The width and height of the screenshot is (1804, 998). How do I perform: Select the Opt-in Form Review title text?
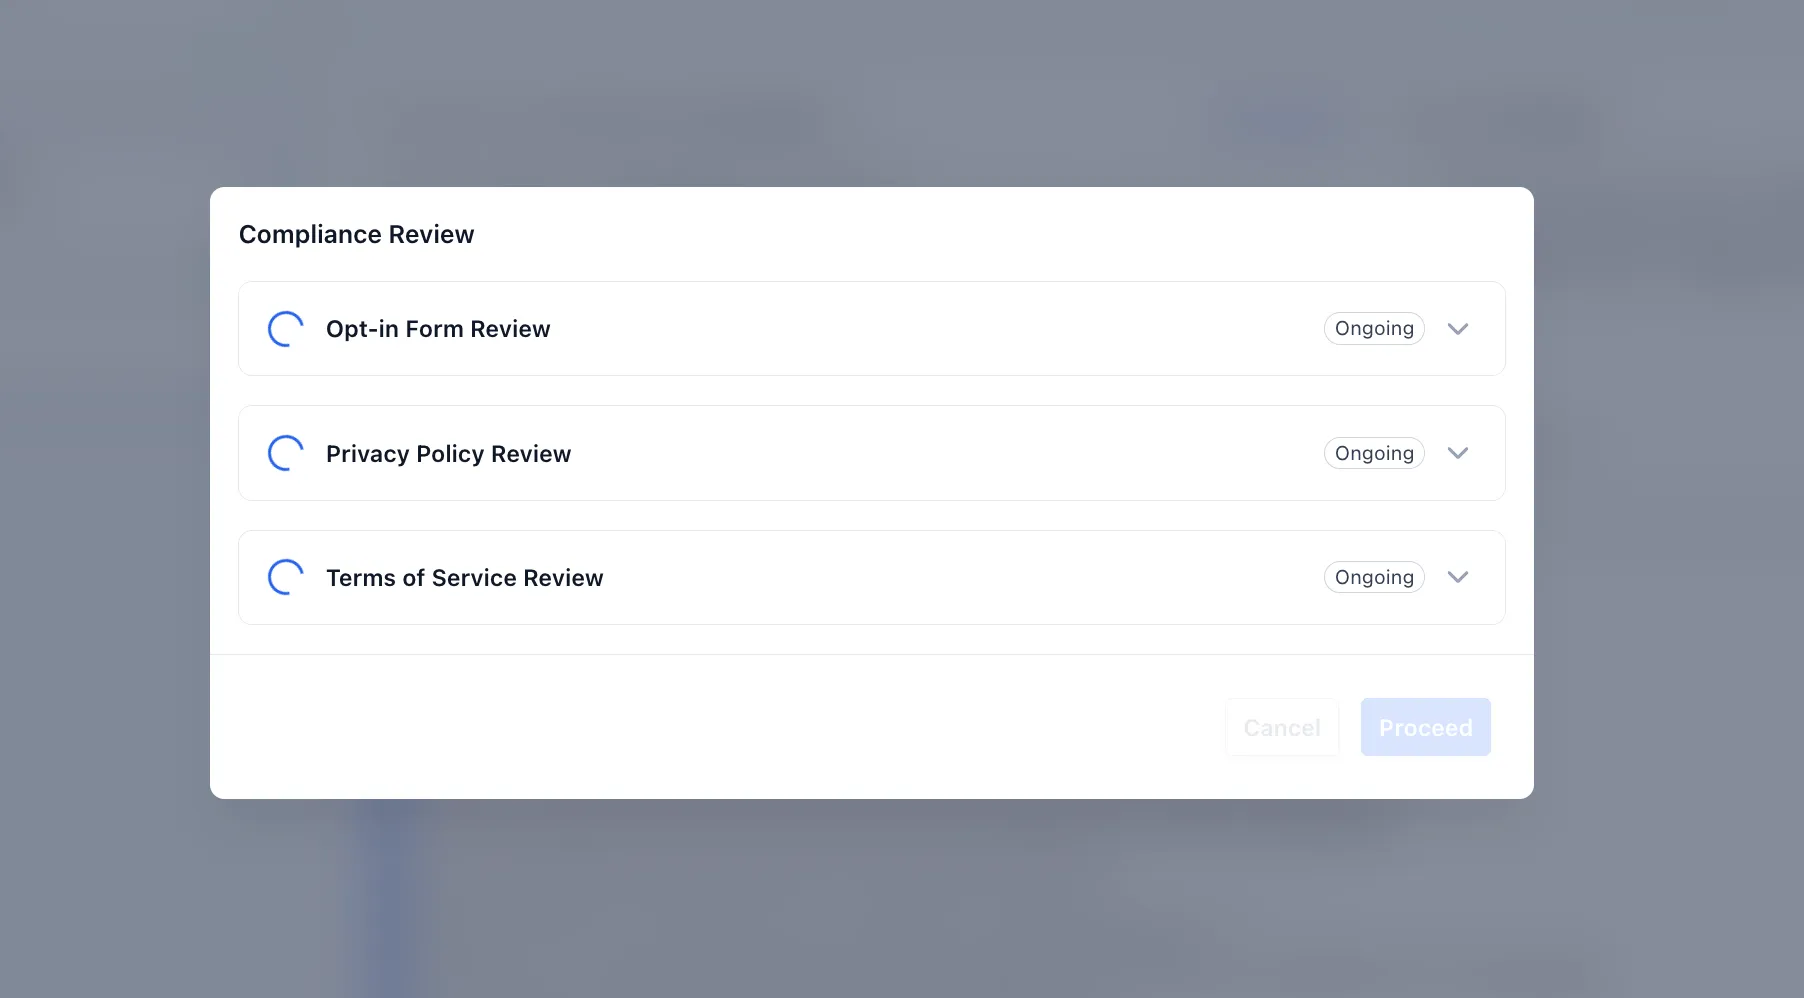click(438, 329)
